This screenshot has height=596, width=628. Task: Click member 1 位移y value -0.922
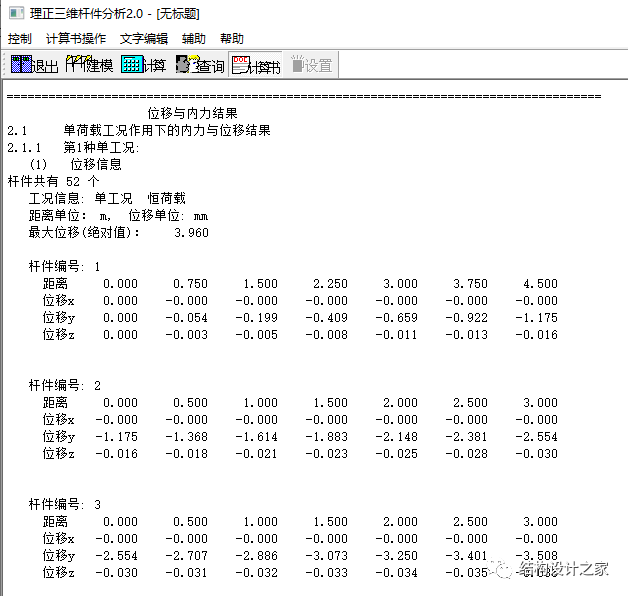click(x=467, y=318)
